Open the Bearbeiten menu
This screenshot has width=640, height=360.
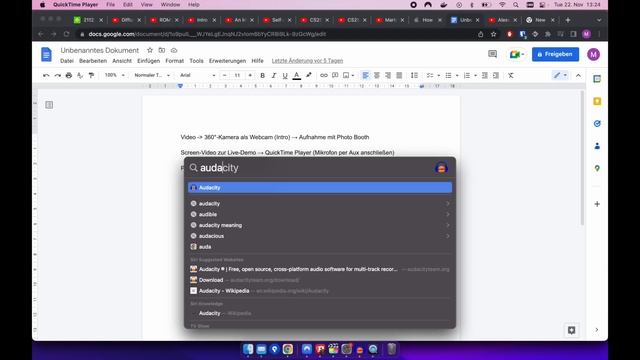[x=93, y=61]
